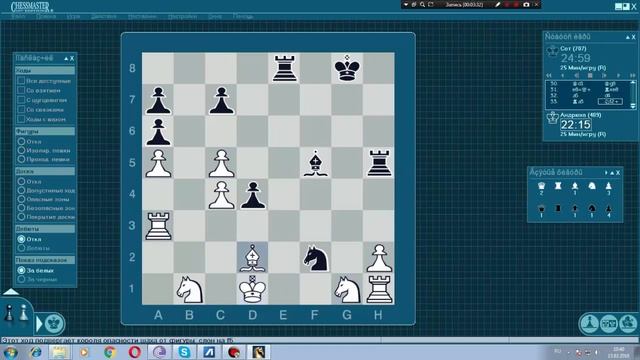Select the black king on g8

pos(347,68)
